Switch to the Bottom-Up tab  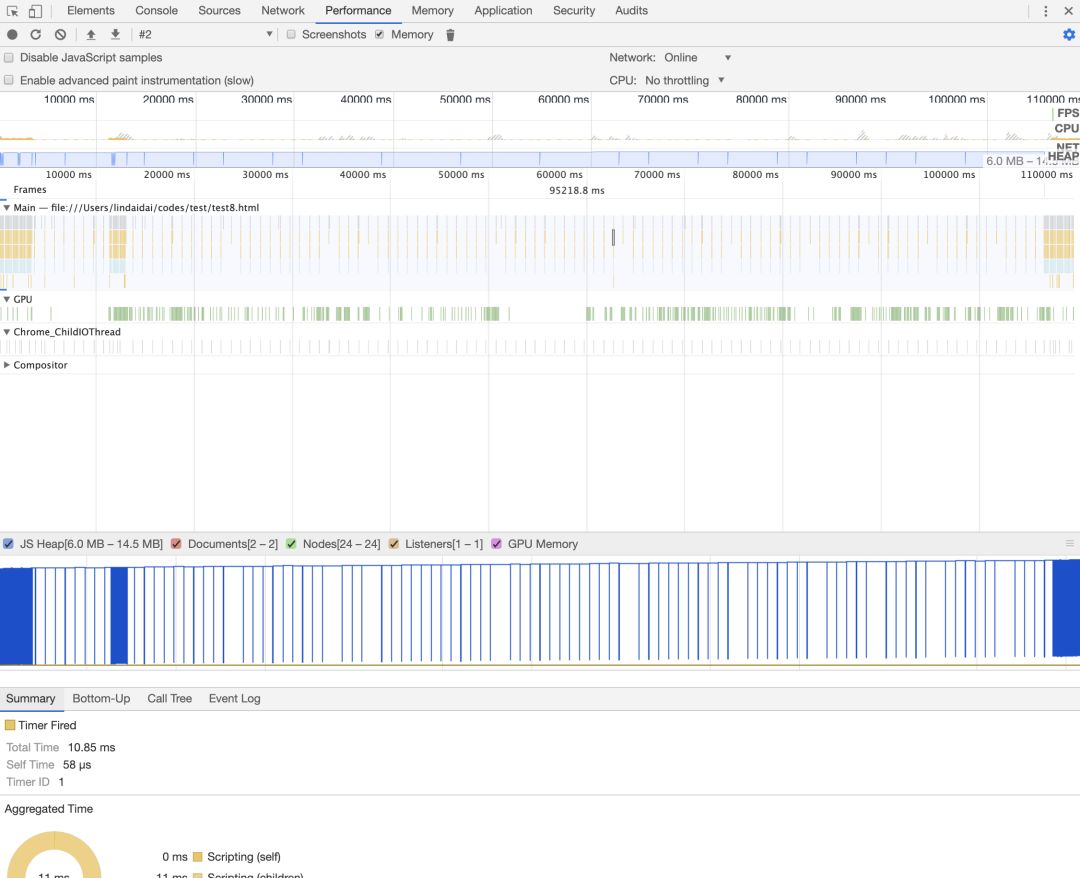coord(101,698)
